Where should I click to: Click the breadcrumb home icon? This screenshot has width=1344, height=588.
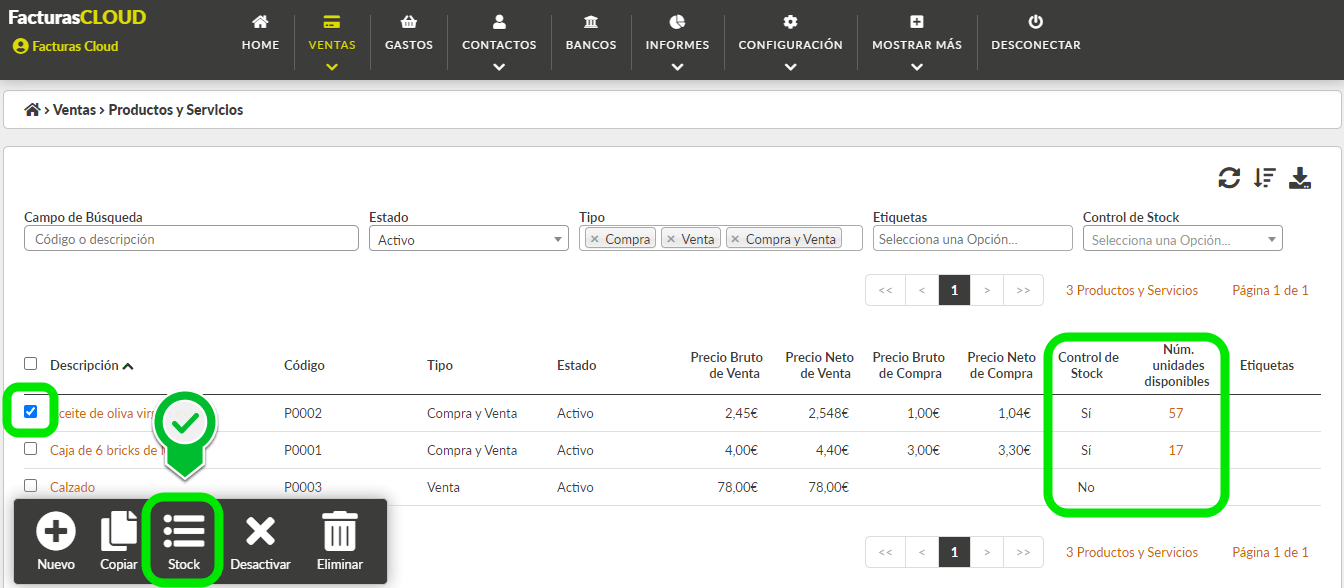click(32, 110)
